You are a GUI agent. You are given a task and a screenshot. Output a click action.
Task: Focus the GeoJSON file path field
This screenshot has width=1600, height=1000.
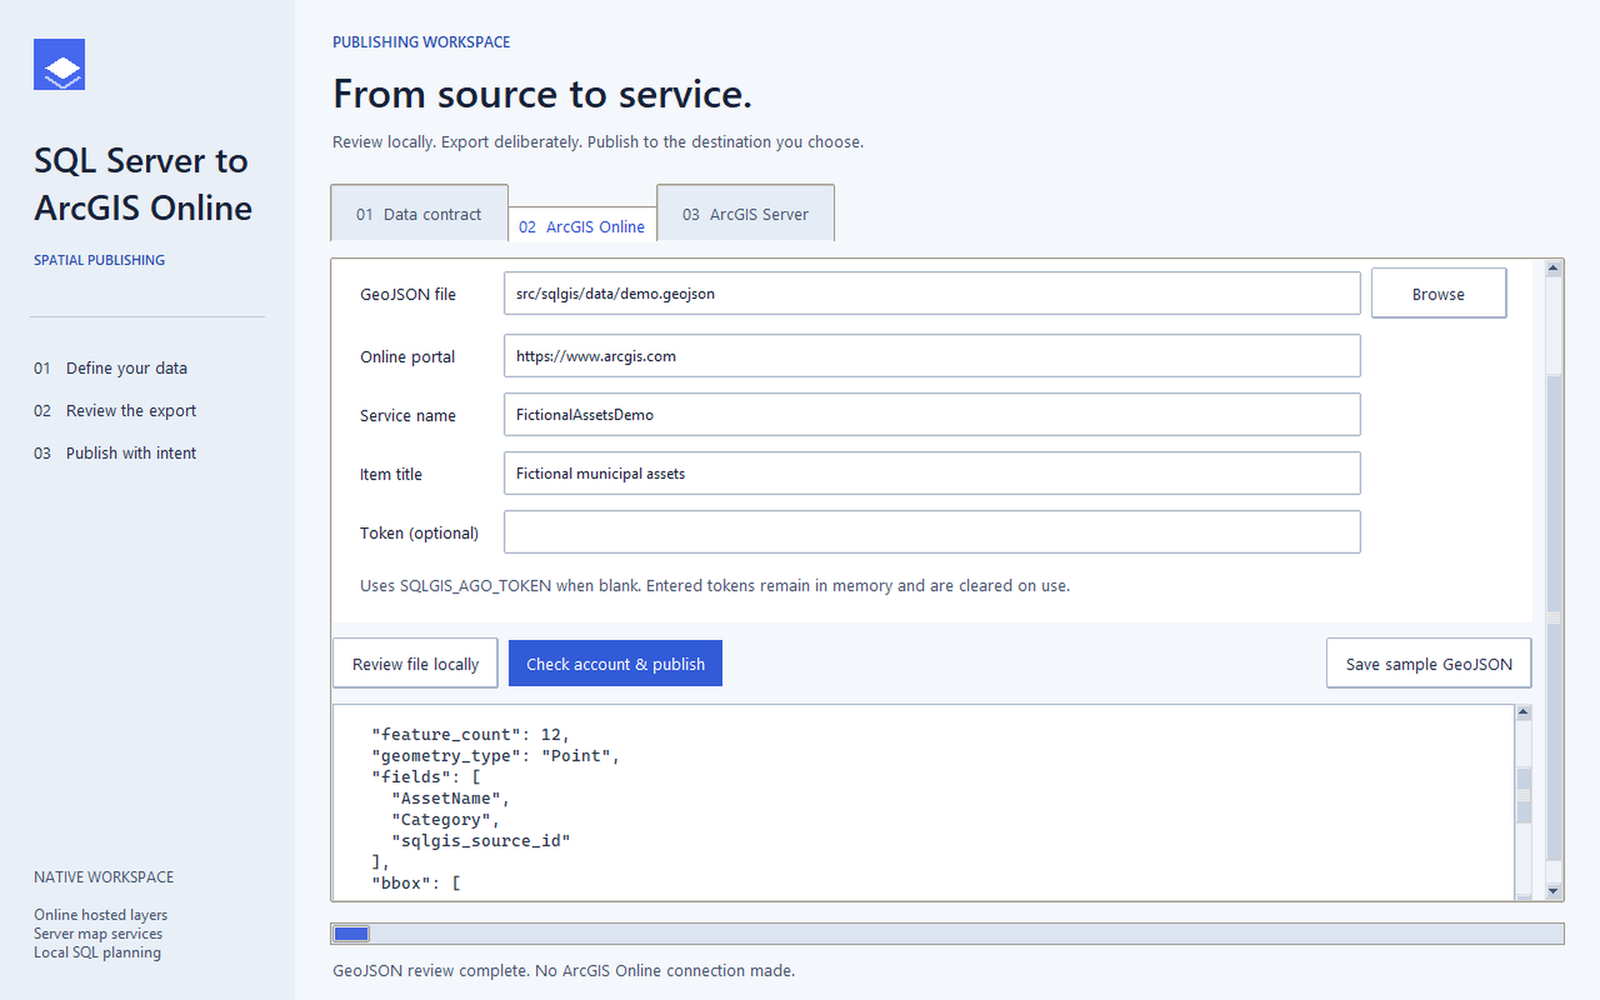click(932, 293)
